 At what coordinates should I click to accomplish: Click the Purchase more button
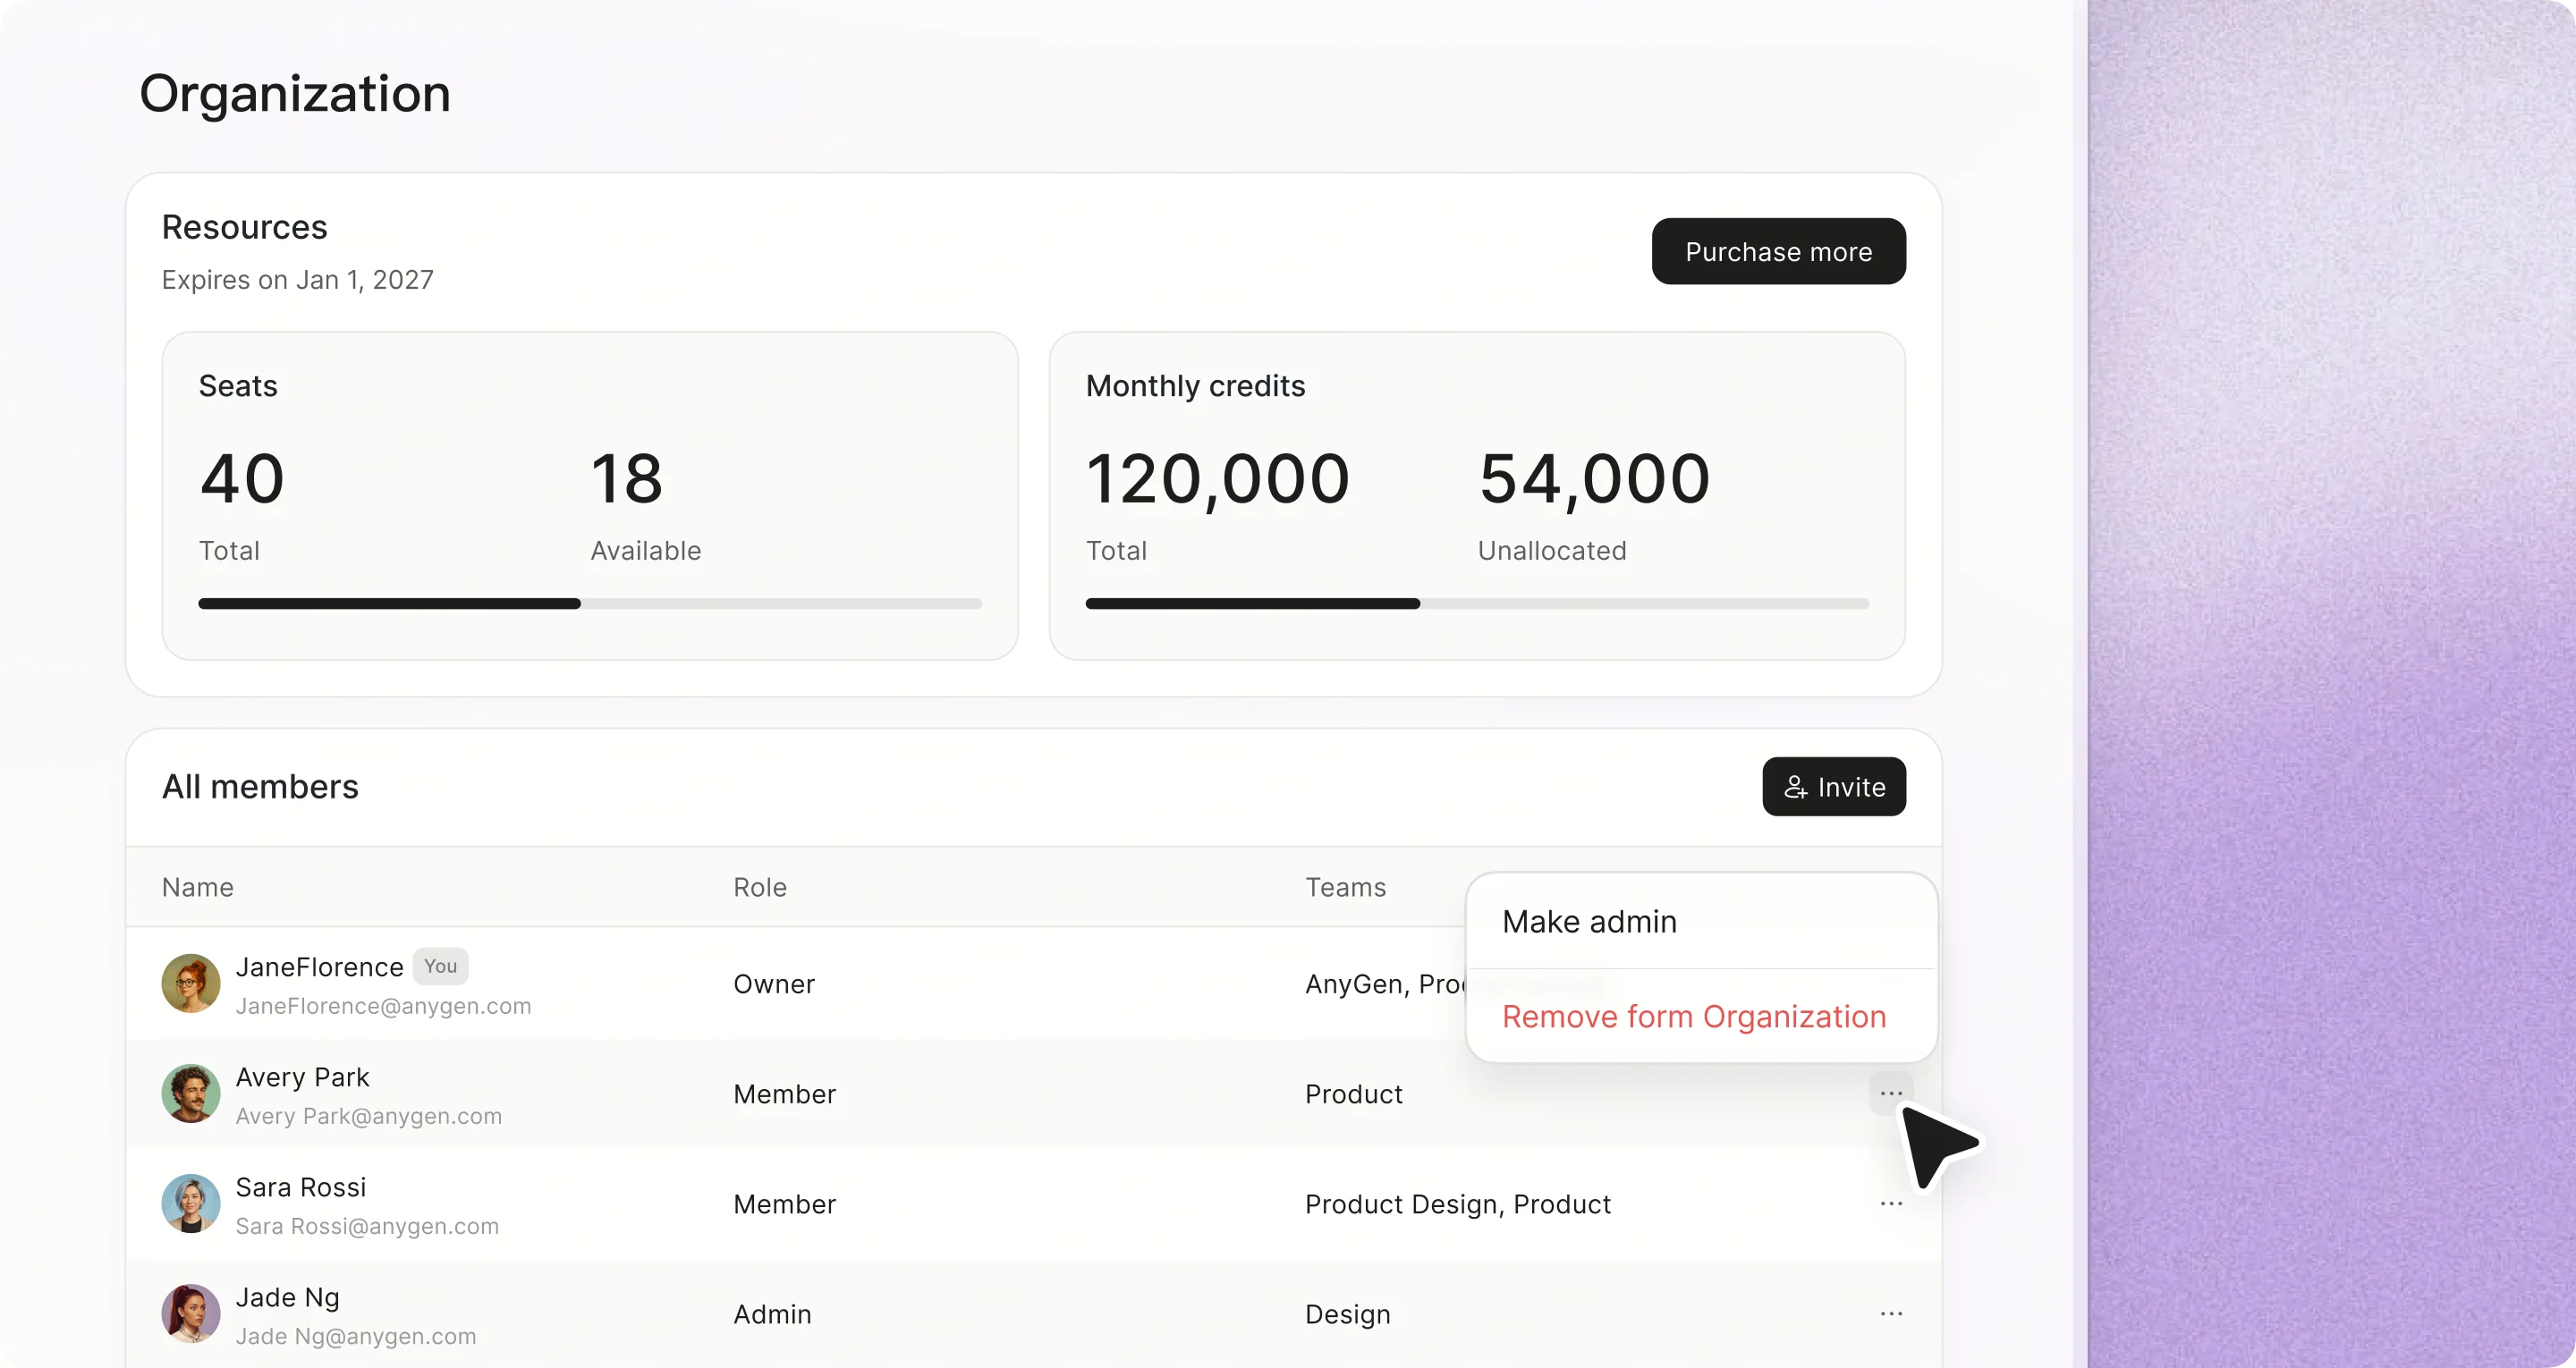[1778, 251]
